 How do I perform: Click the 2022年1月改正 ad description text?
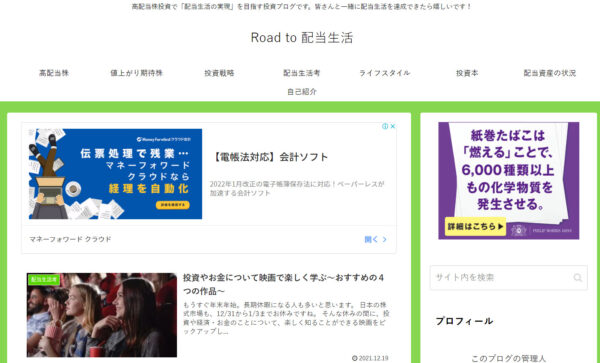coord(297,189)
